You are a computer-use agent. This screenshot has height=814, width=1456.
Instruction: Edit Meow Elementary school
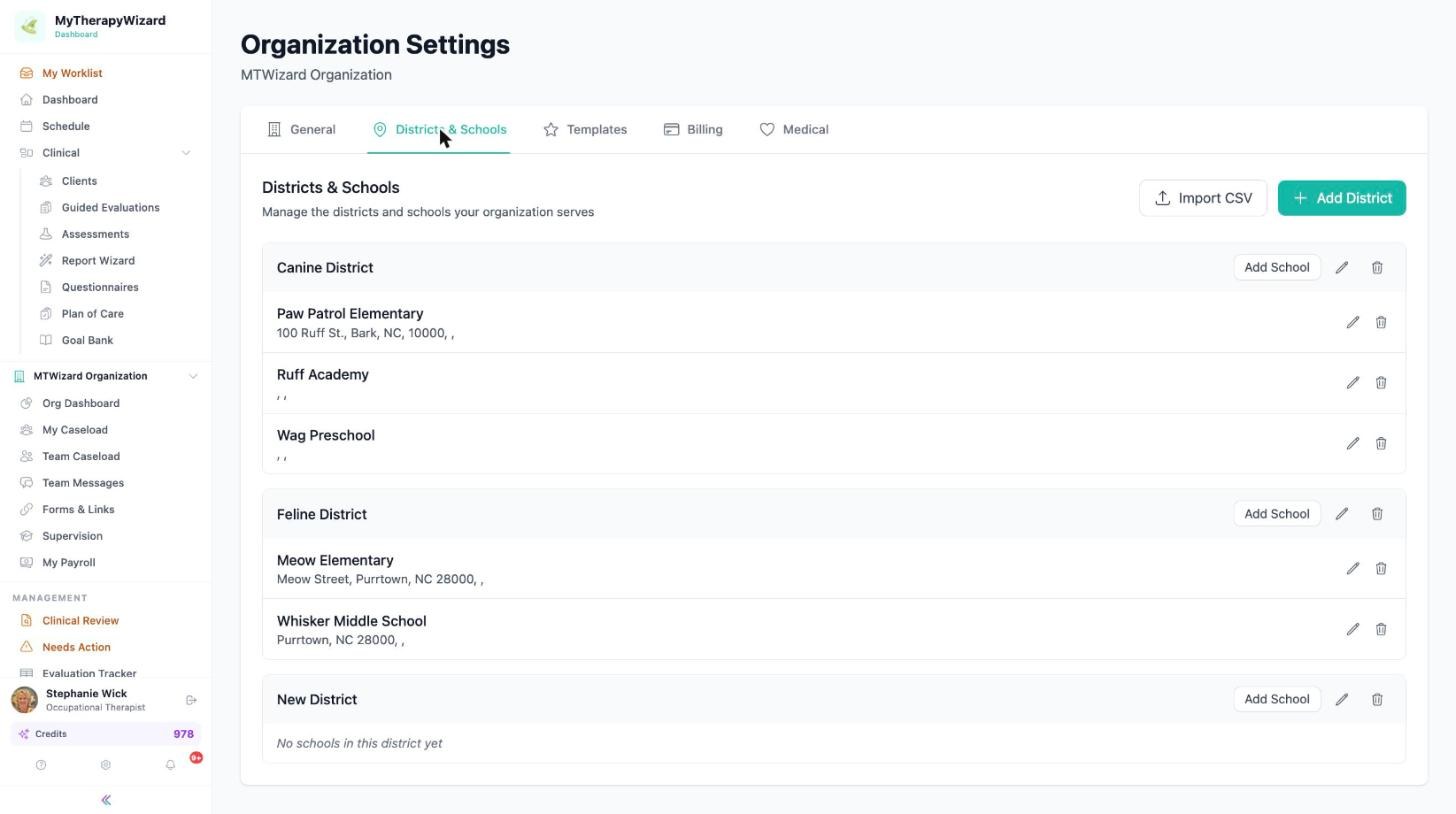pos(1353,569)
